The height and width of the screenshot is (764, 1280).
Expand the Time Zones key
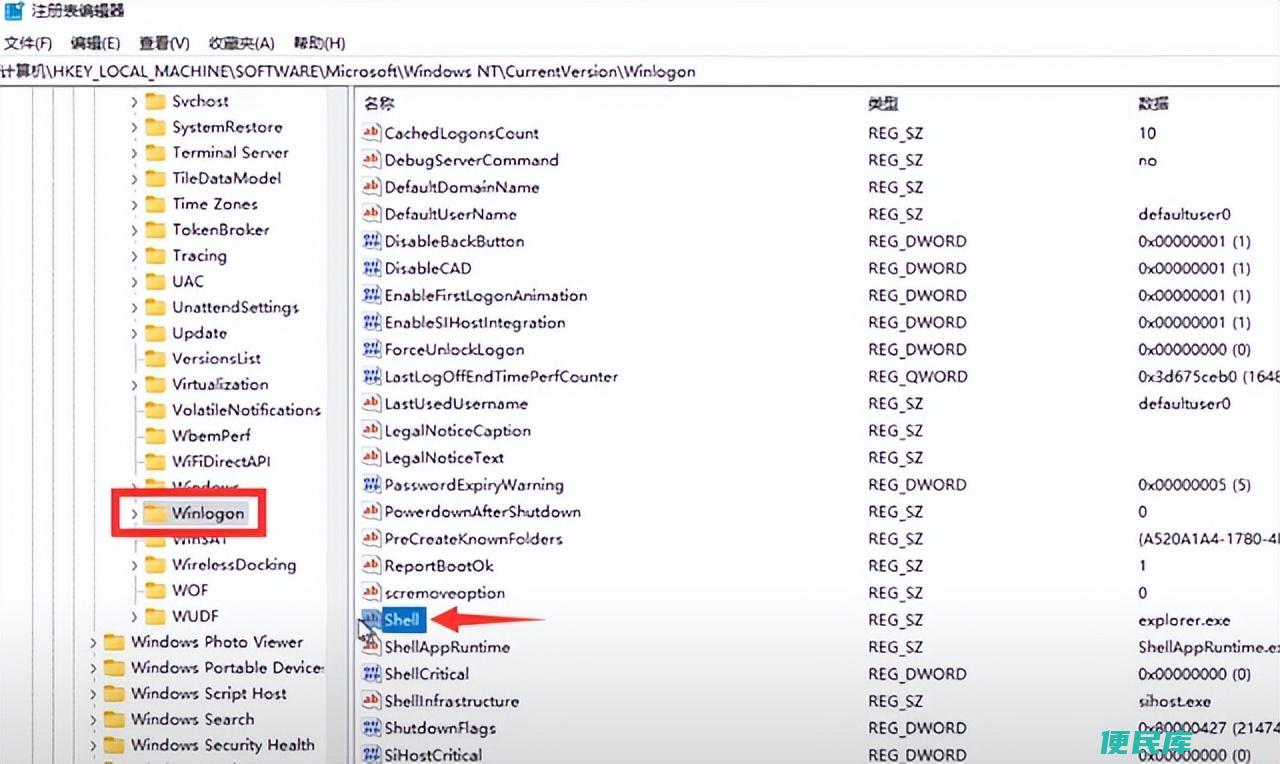(135, 204)
